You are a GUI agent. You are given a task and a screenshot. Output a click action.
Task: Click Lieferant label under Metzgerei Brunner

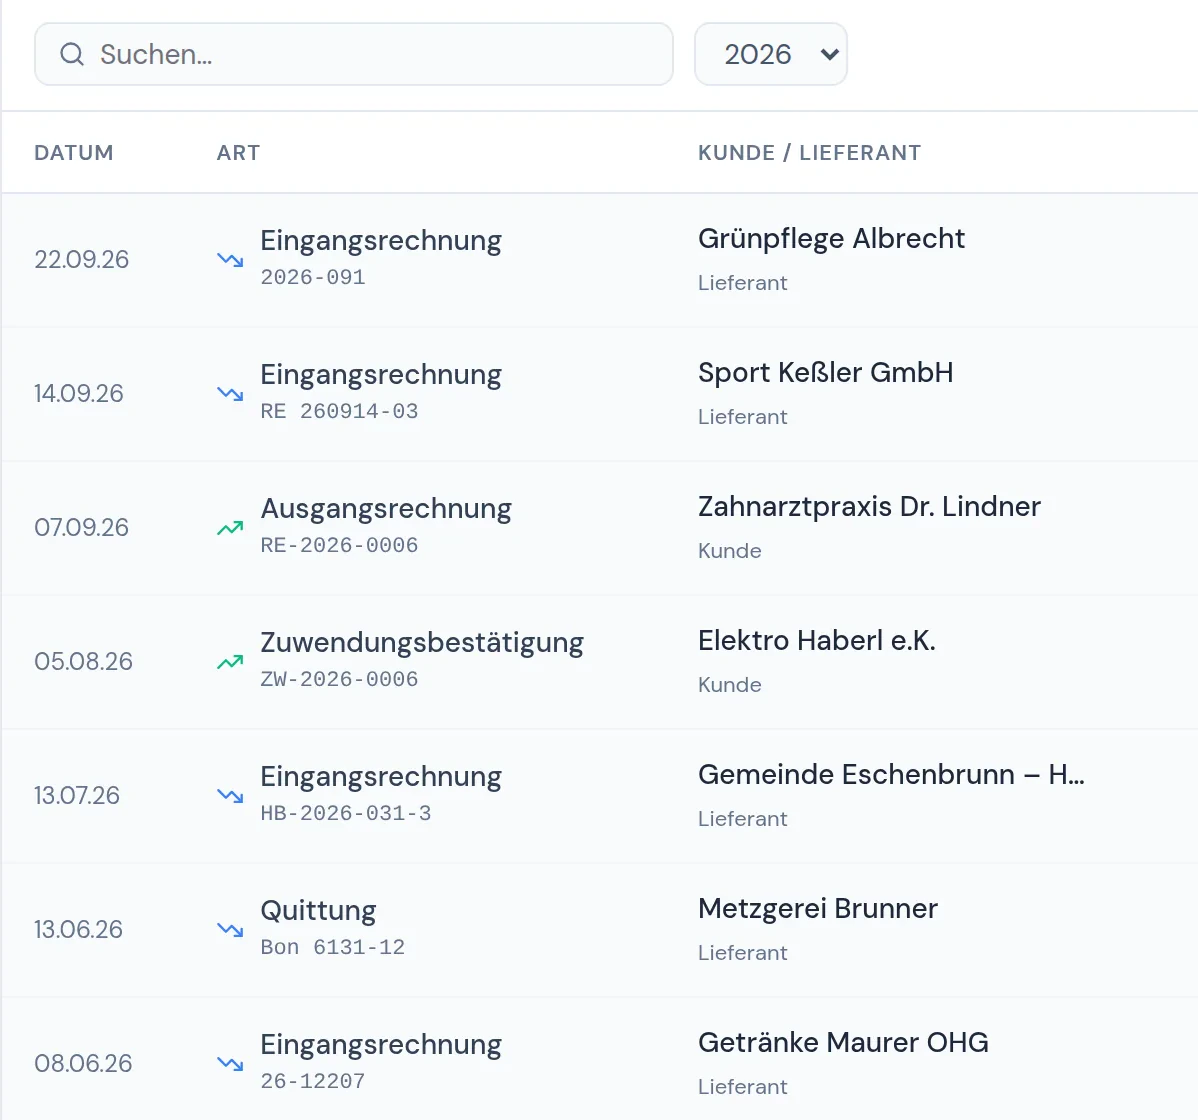coord(743,953)
